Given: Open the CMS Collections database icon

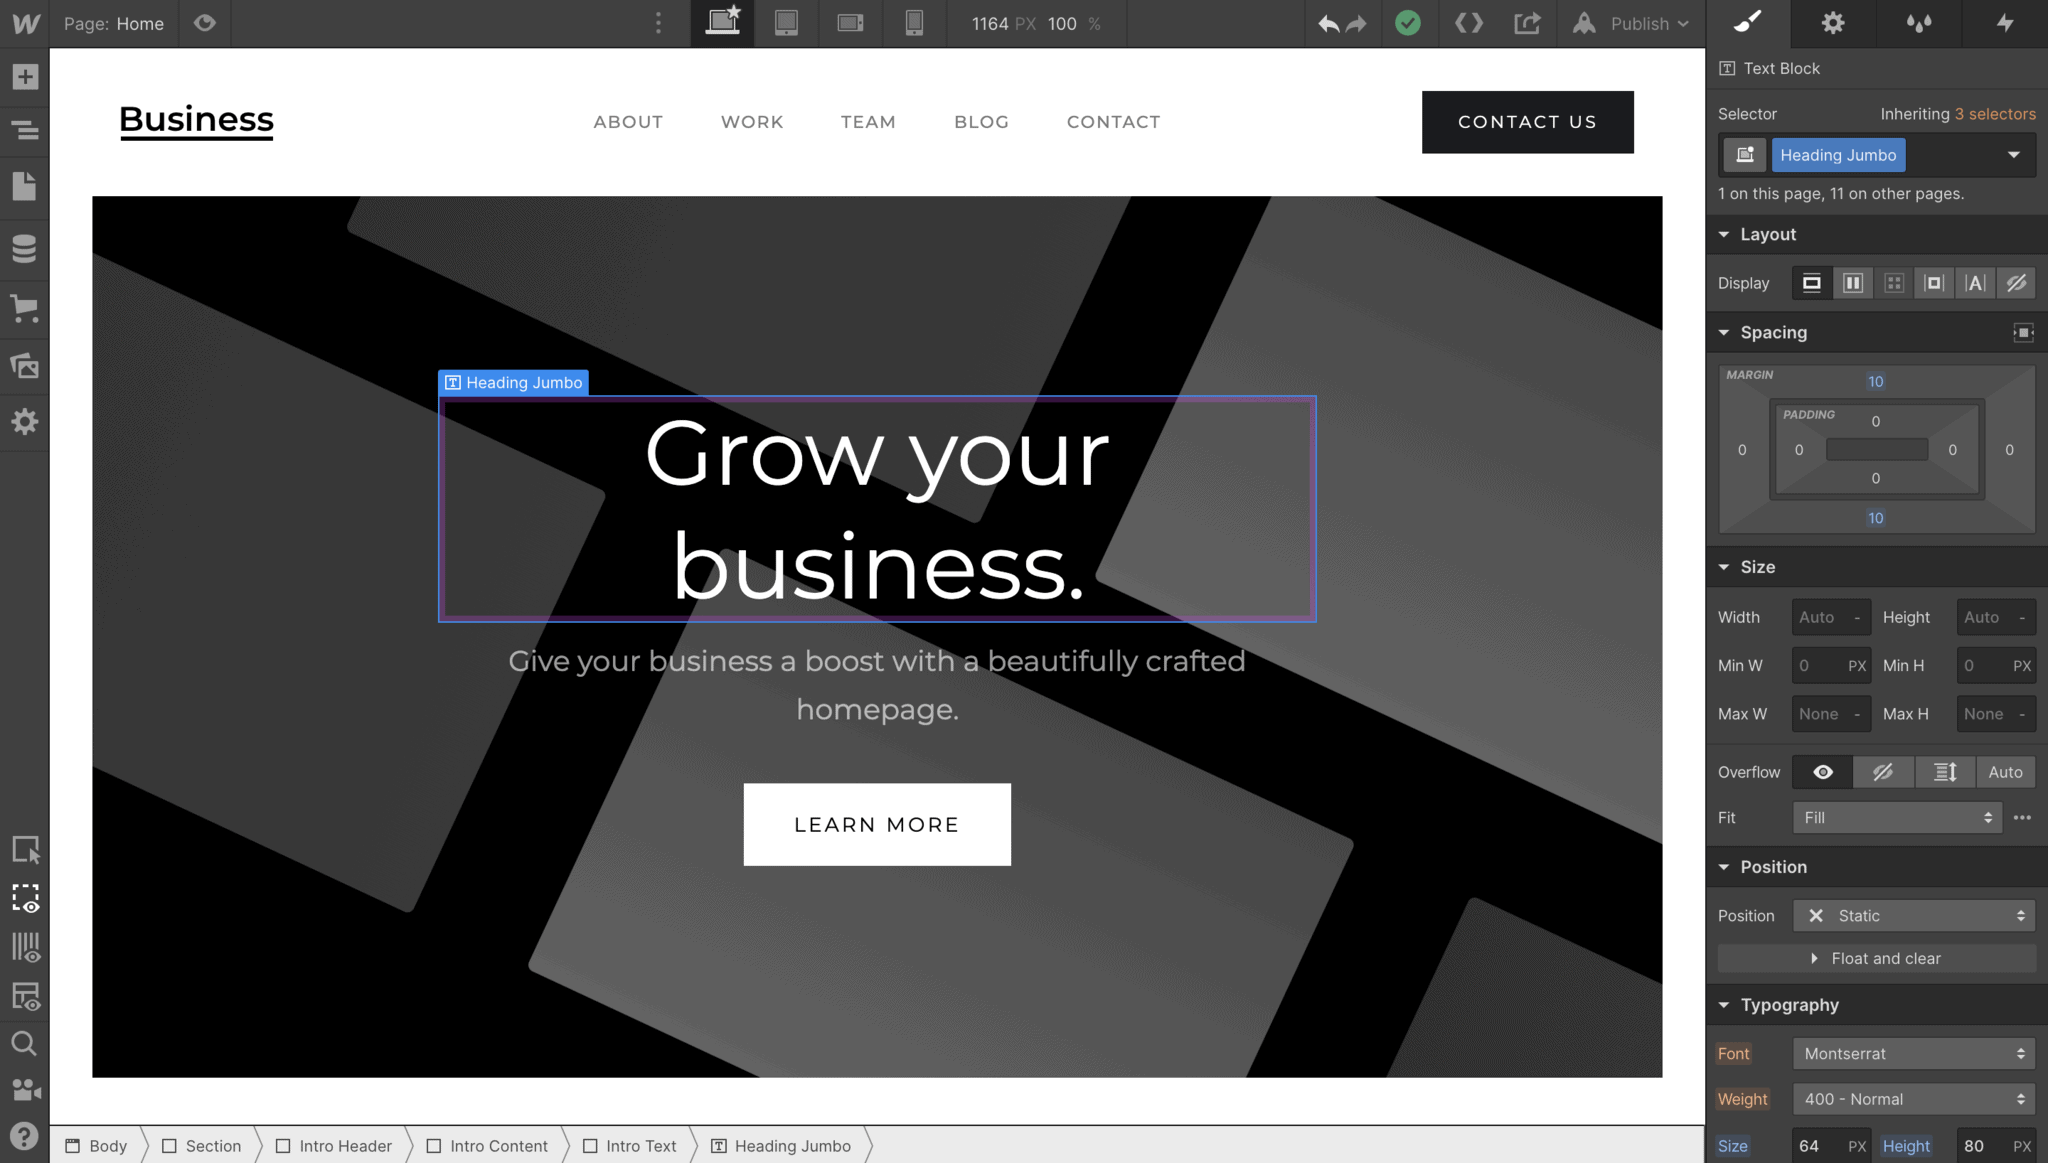Looking at the screenshot, I should click(x=25, y=248).
